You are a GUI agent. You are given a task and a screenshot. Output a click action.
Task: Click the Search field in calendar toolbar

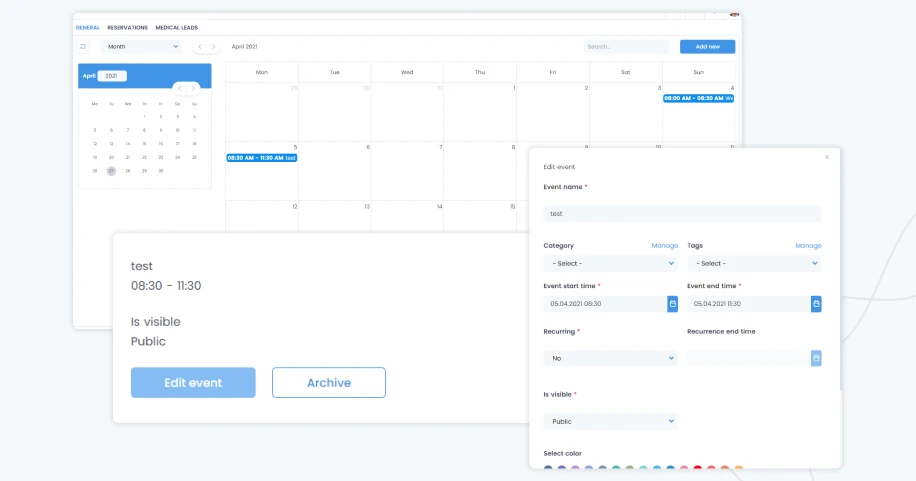point(626,47)
